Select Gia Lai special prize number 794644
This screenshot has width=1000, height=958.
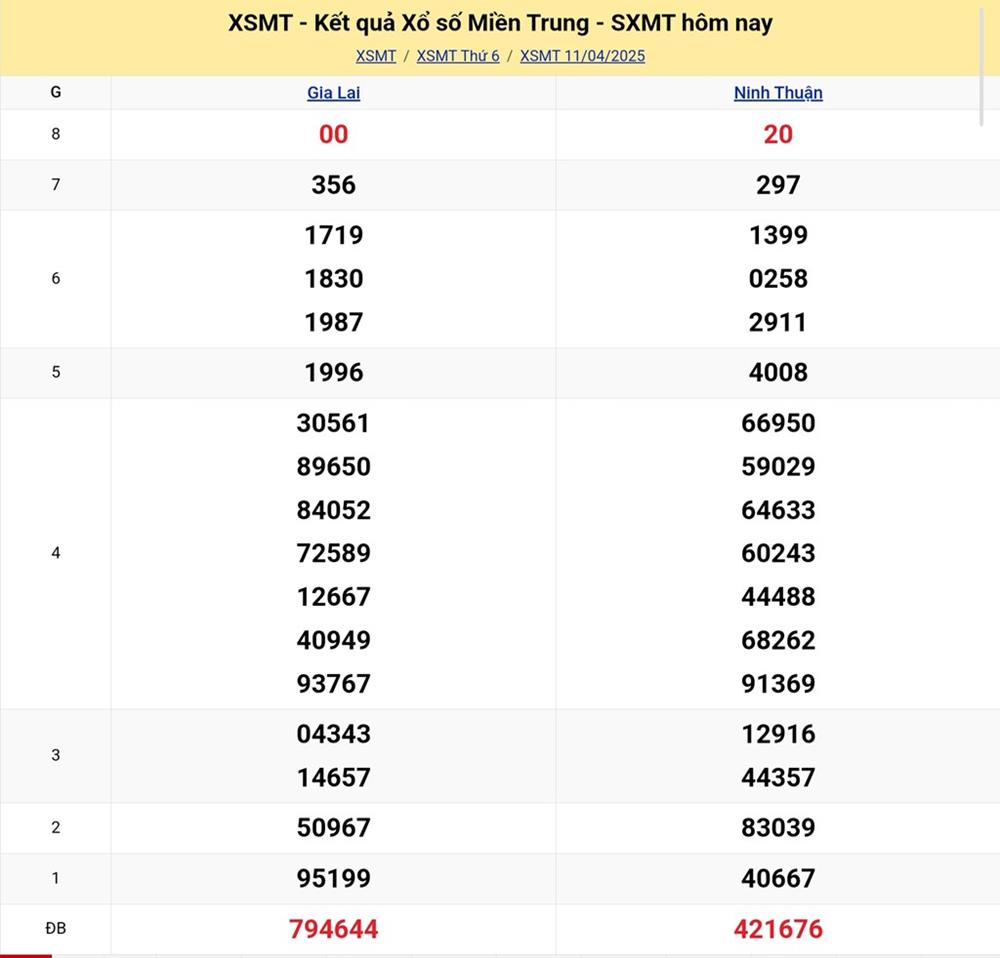[x=333, y=929]
